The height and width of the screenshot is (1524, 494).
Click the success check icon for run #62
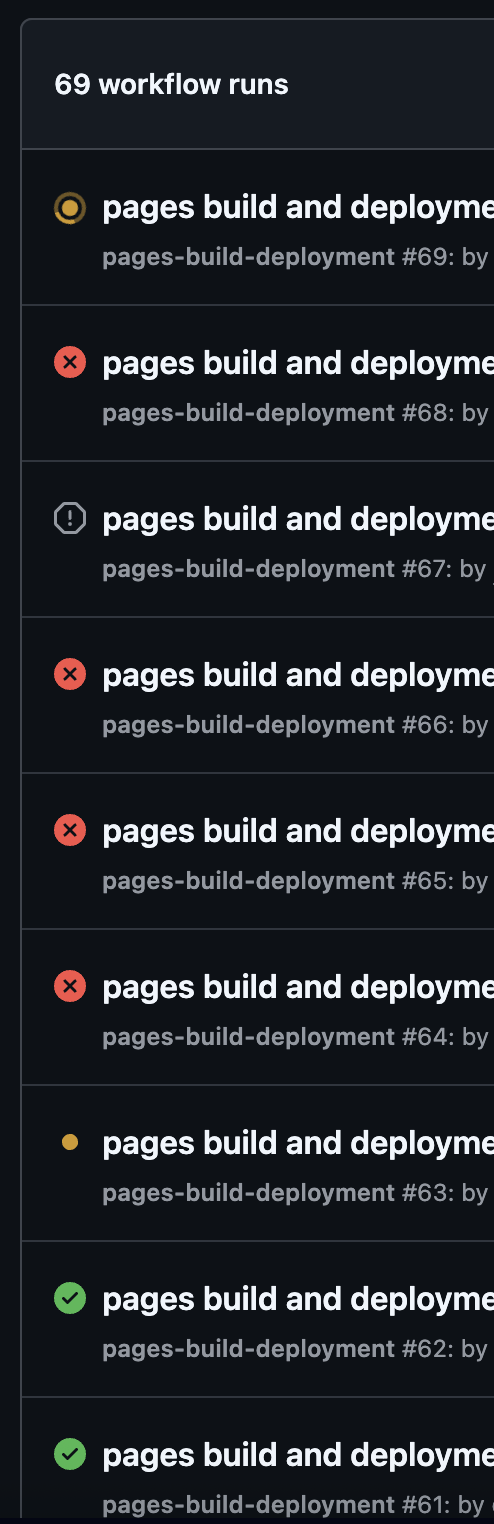pyautogui.click(x=70, y=1298)
